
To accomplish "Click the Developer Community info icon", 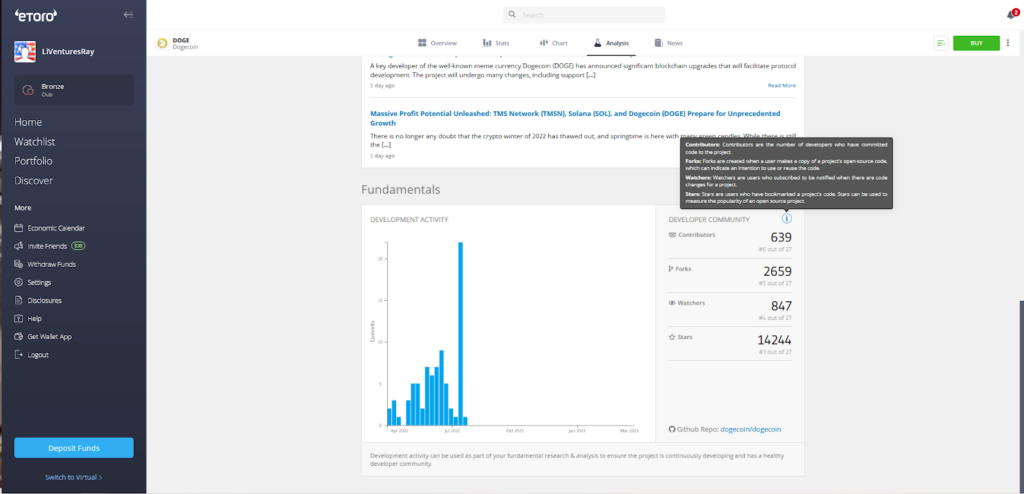I will coord(786,219).
